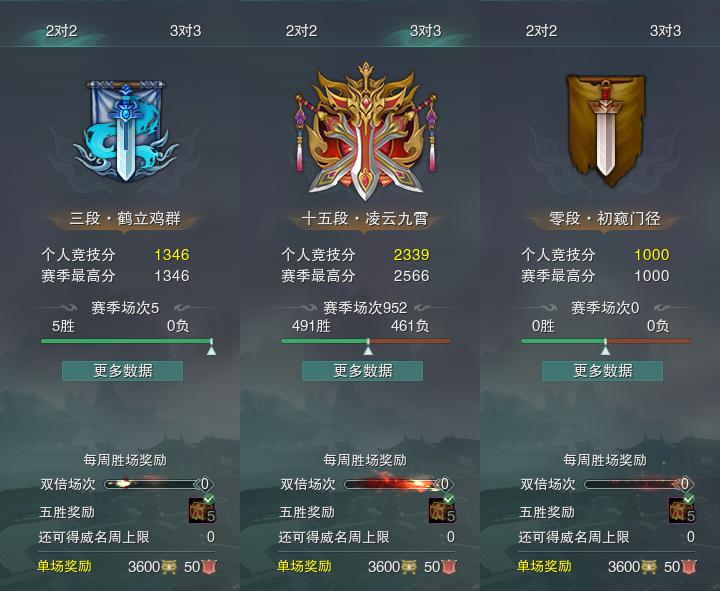Image resolution: width=720 pixels, height=591 pixels.
Task: Open 更多数据 in the left panel
Action: tap(123, 371)
